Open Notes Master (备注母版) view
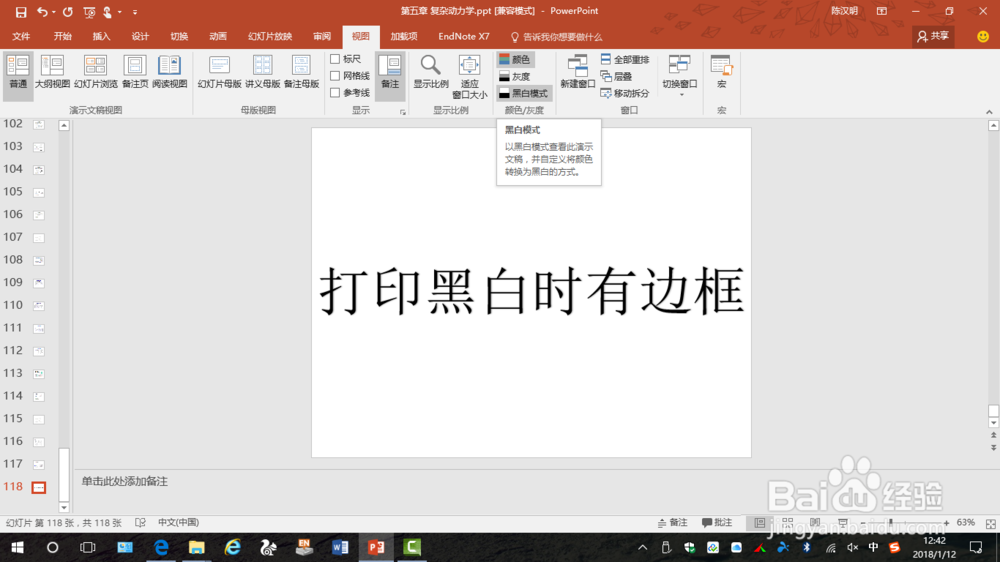Screen dimensions: 1000x562 (x=302, y=72)
